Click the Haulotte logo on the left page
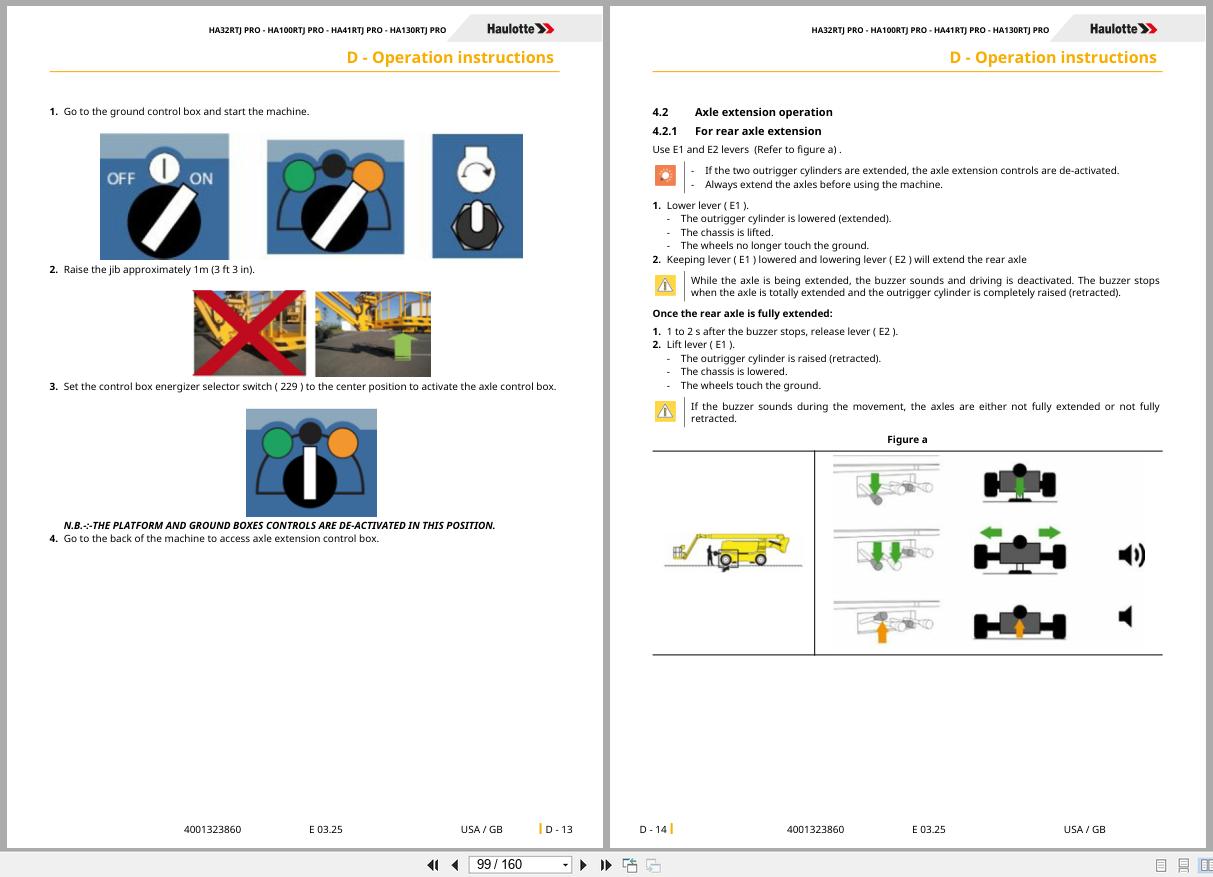Viewport: 1213px width, 877px height. click(x=520, y=29)
